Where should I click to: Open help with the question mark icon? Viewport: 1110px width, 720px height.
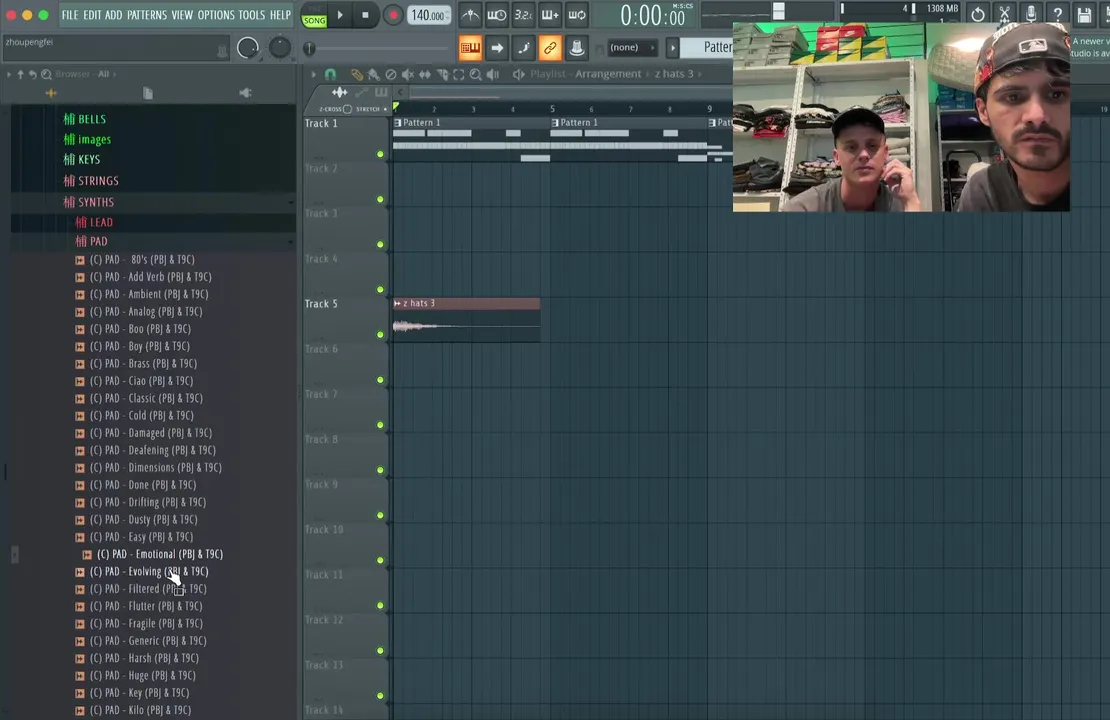coord(1058,14)
